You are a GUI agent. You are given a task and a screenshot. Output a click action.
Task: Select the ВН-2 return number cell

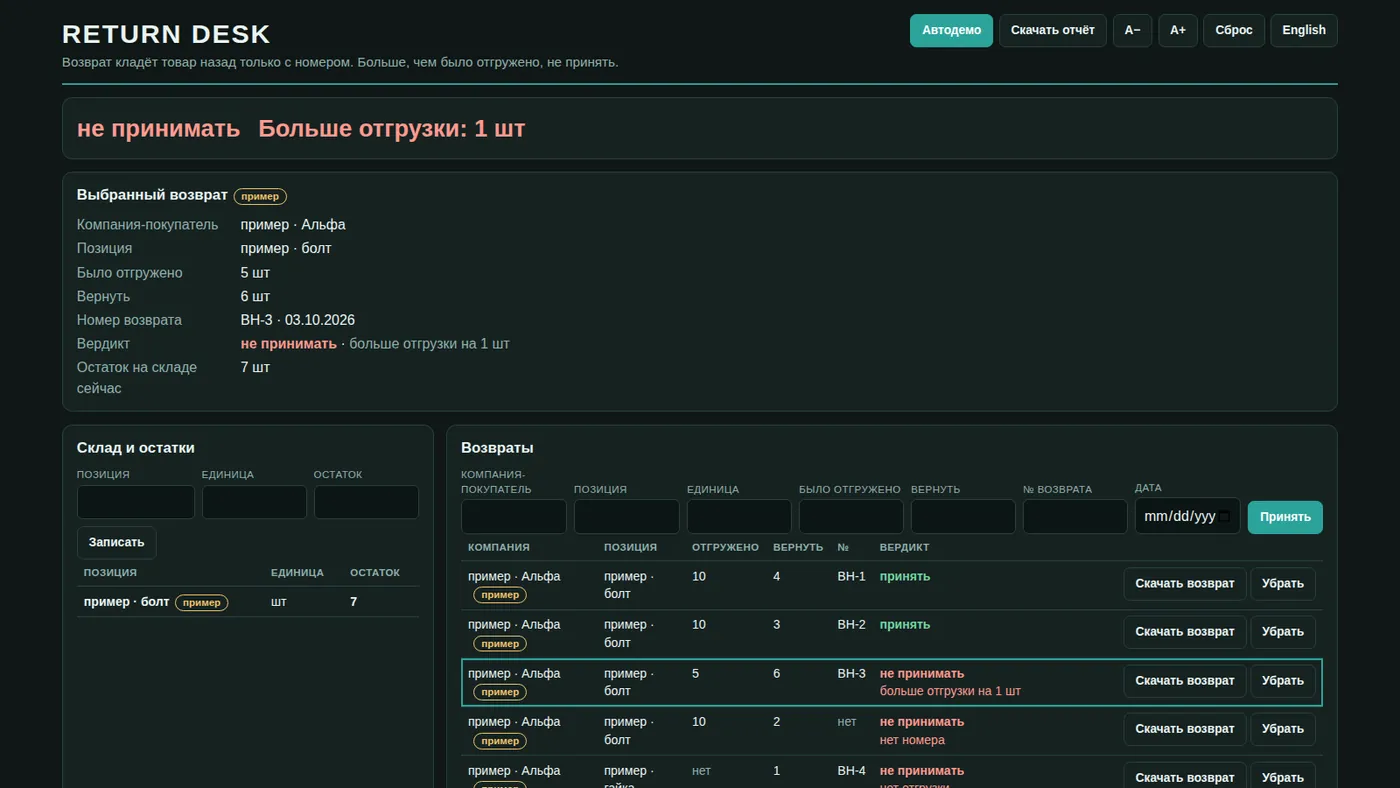coord(852,625)
